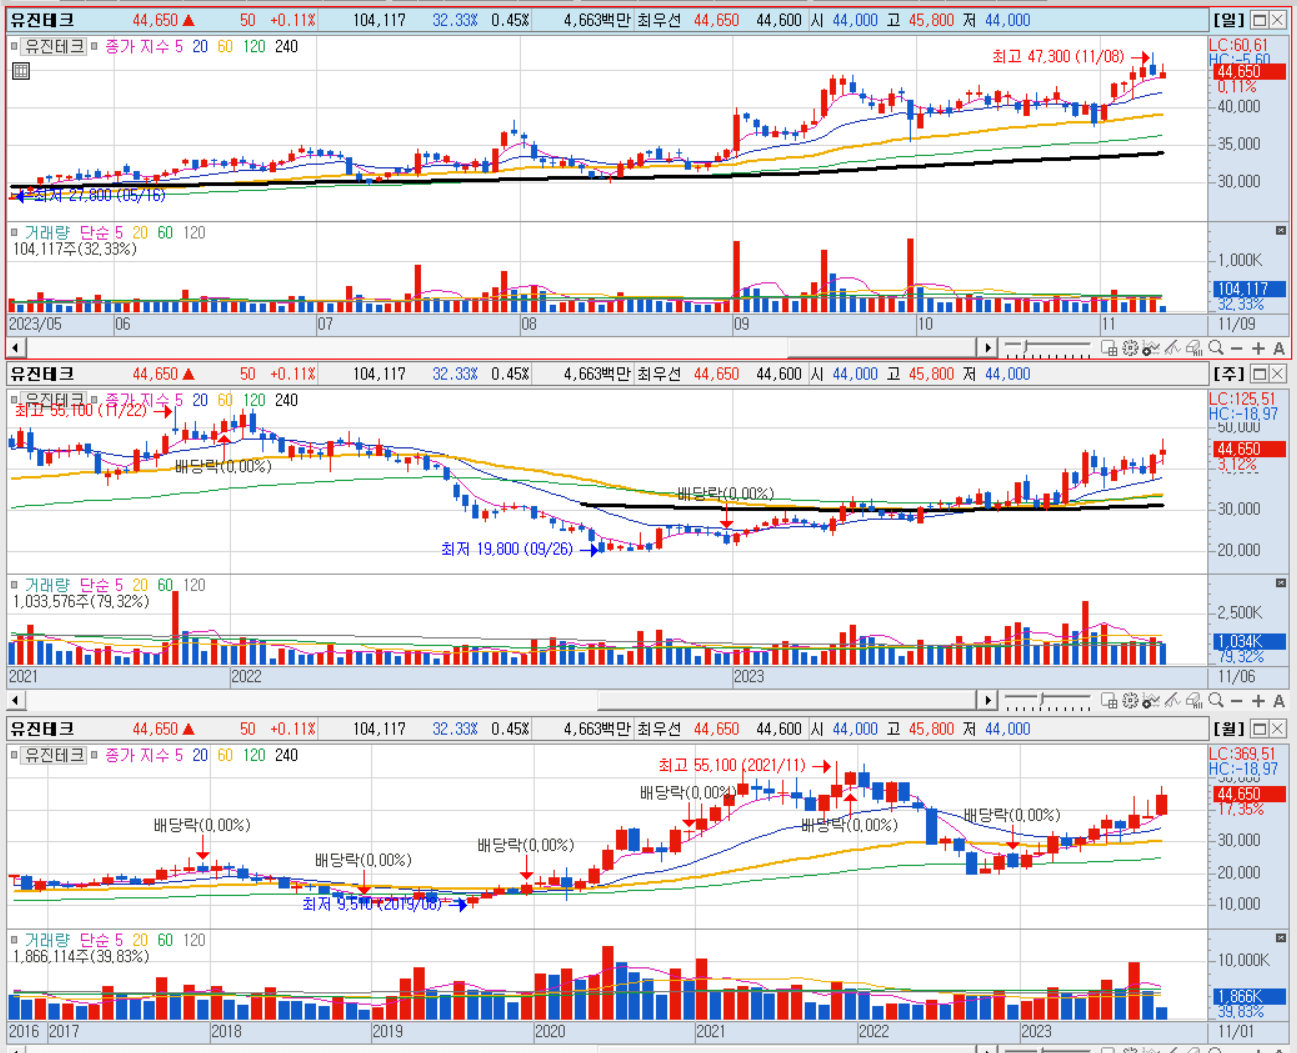Click magnifier icon in the daily chart toolbar

coord(1215,348)
